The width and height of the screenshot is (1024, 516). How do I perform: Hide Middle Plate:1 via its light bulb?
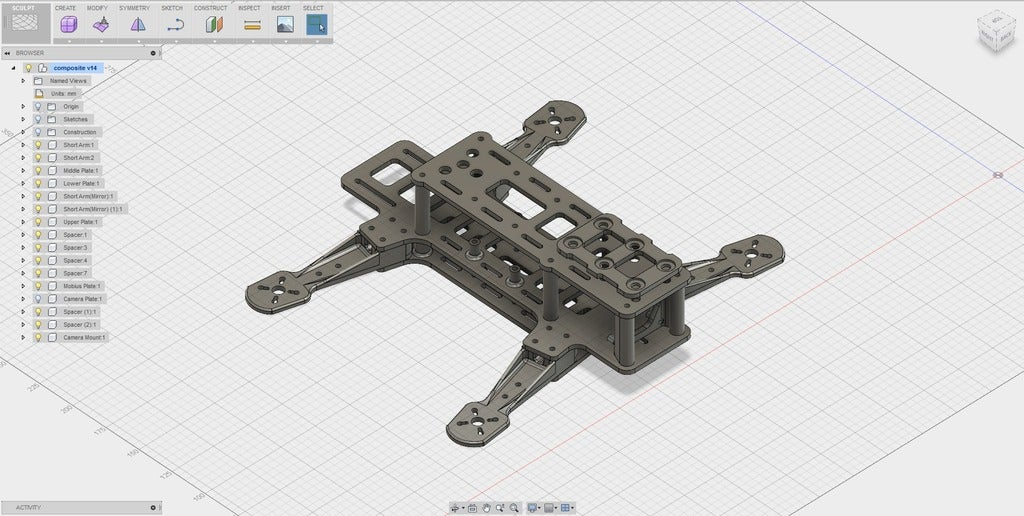point(38,170)
